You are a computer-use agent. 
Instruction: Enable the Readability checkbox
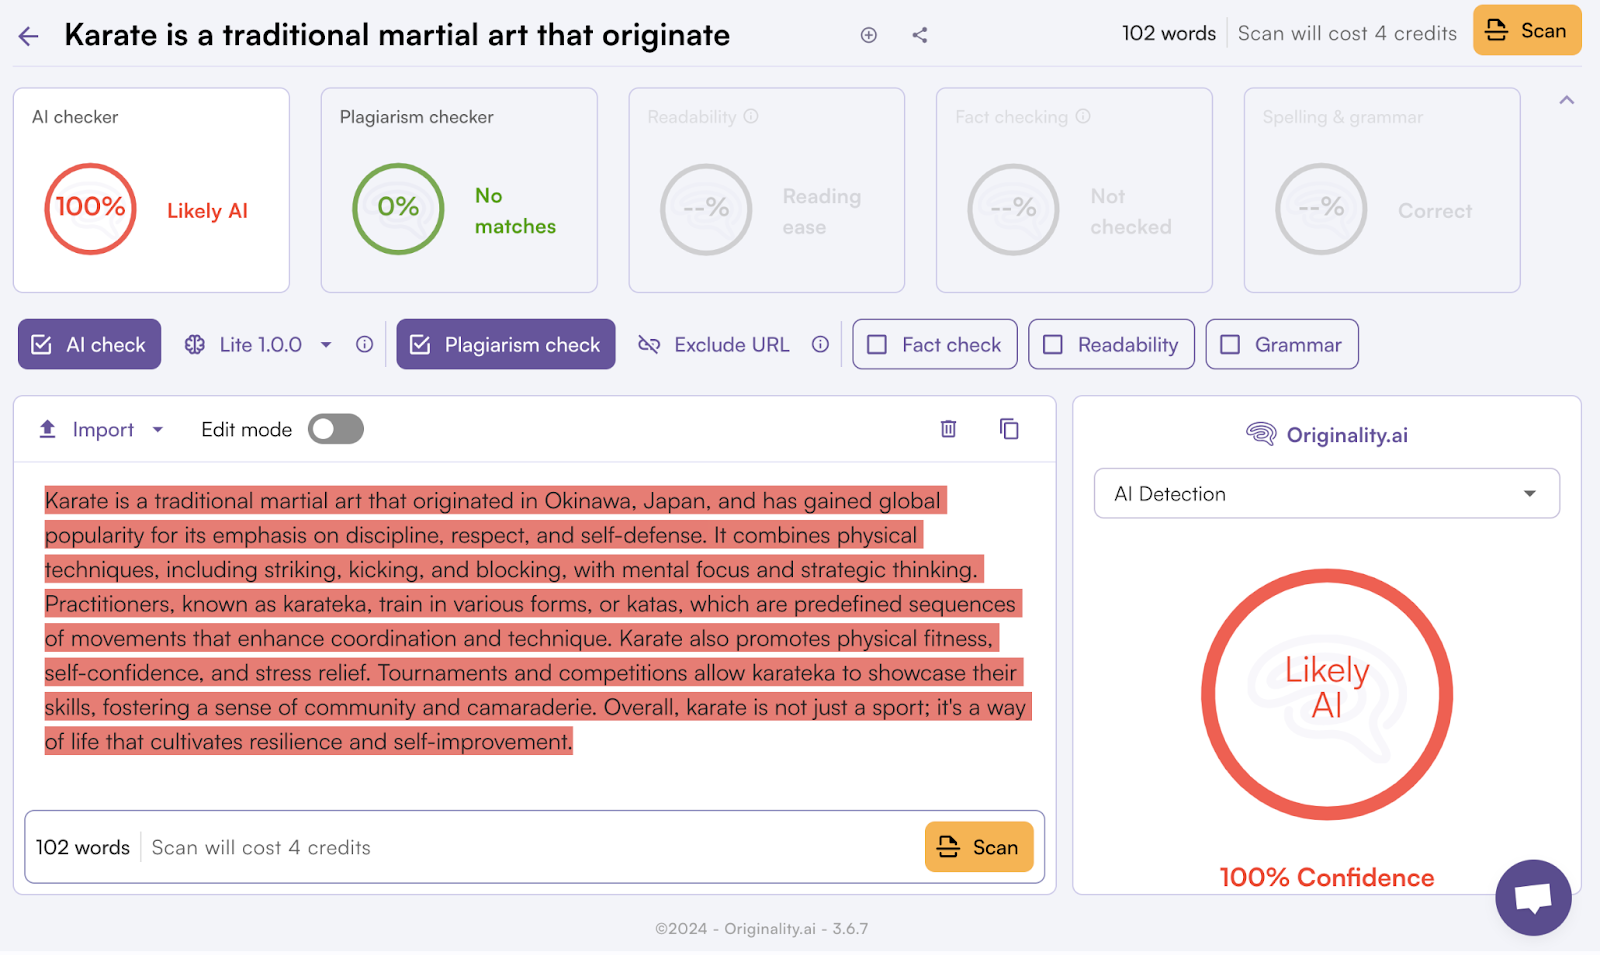point(1053,345)
